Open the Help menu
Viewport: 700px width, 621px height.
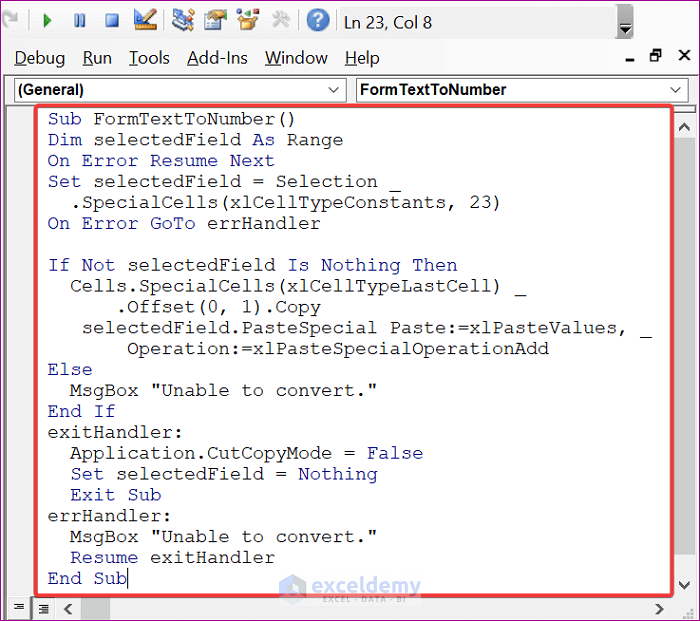point(362,58)
